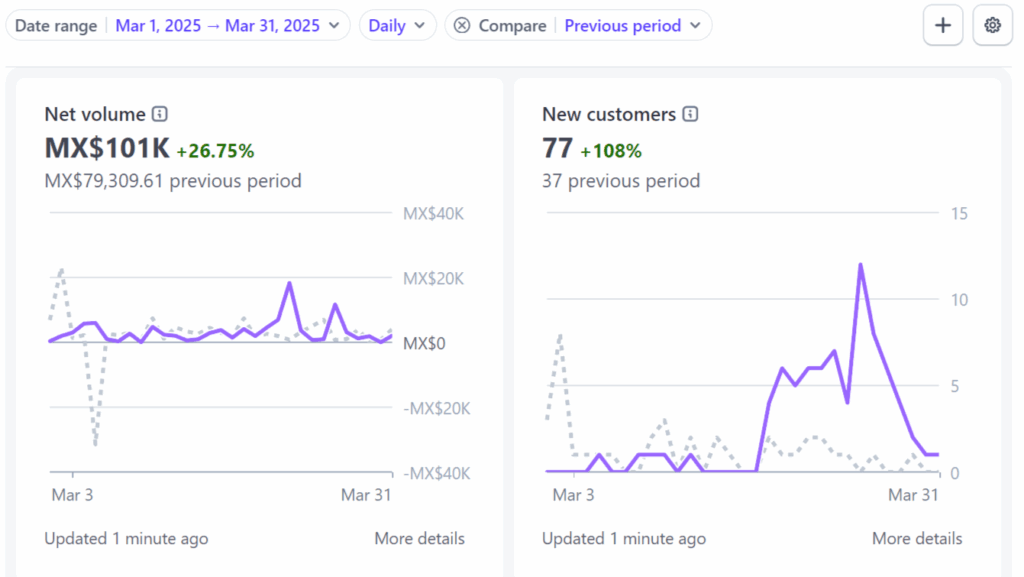Screen dimensions: 1024x577
Task: Open the Previous period comparison dropdown
Action: 632,25
